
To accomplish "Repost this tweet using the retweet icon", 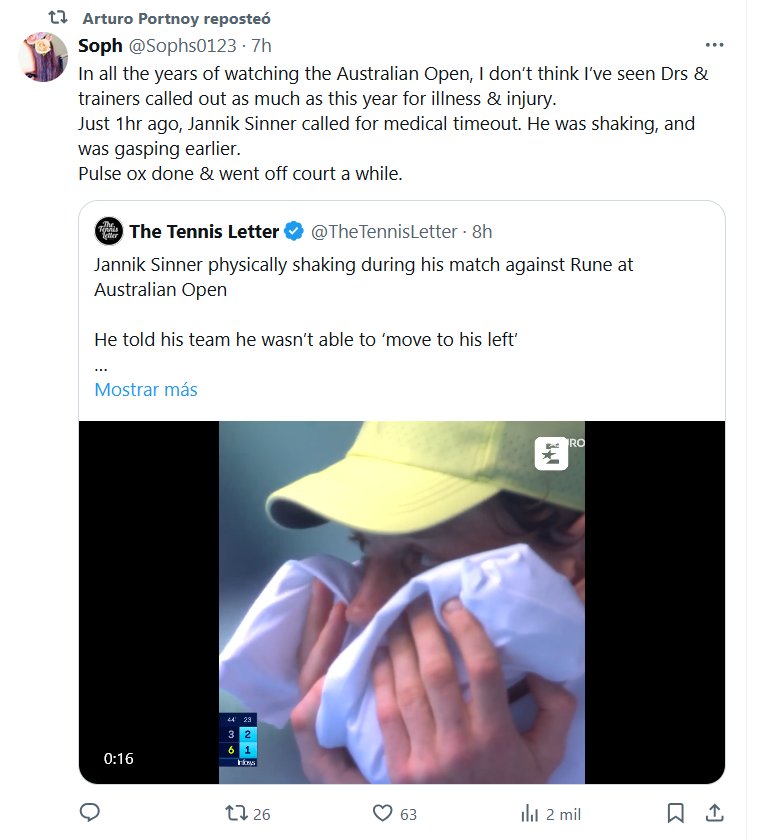I will pyautogui.click(x=236, y=813).
